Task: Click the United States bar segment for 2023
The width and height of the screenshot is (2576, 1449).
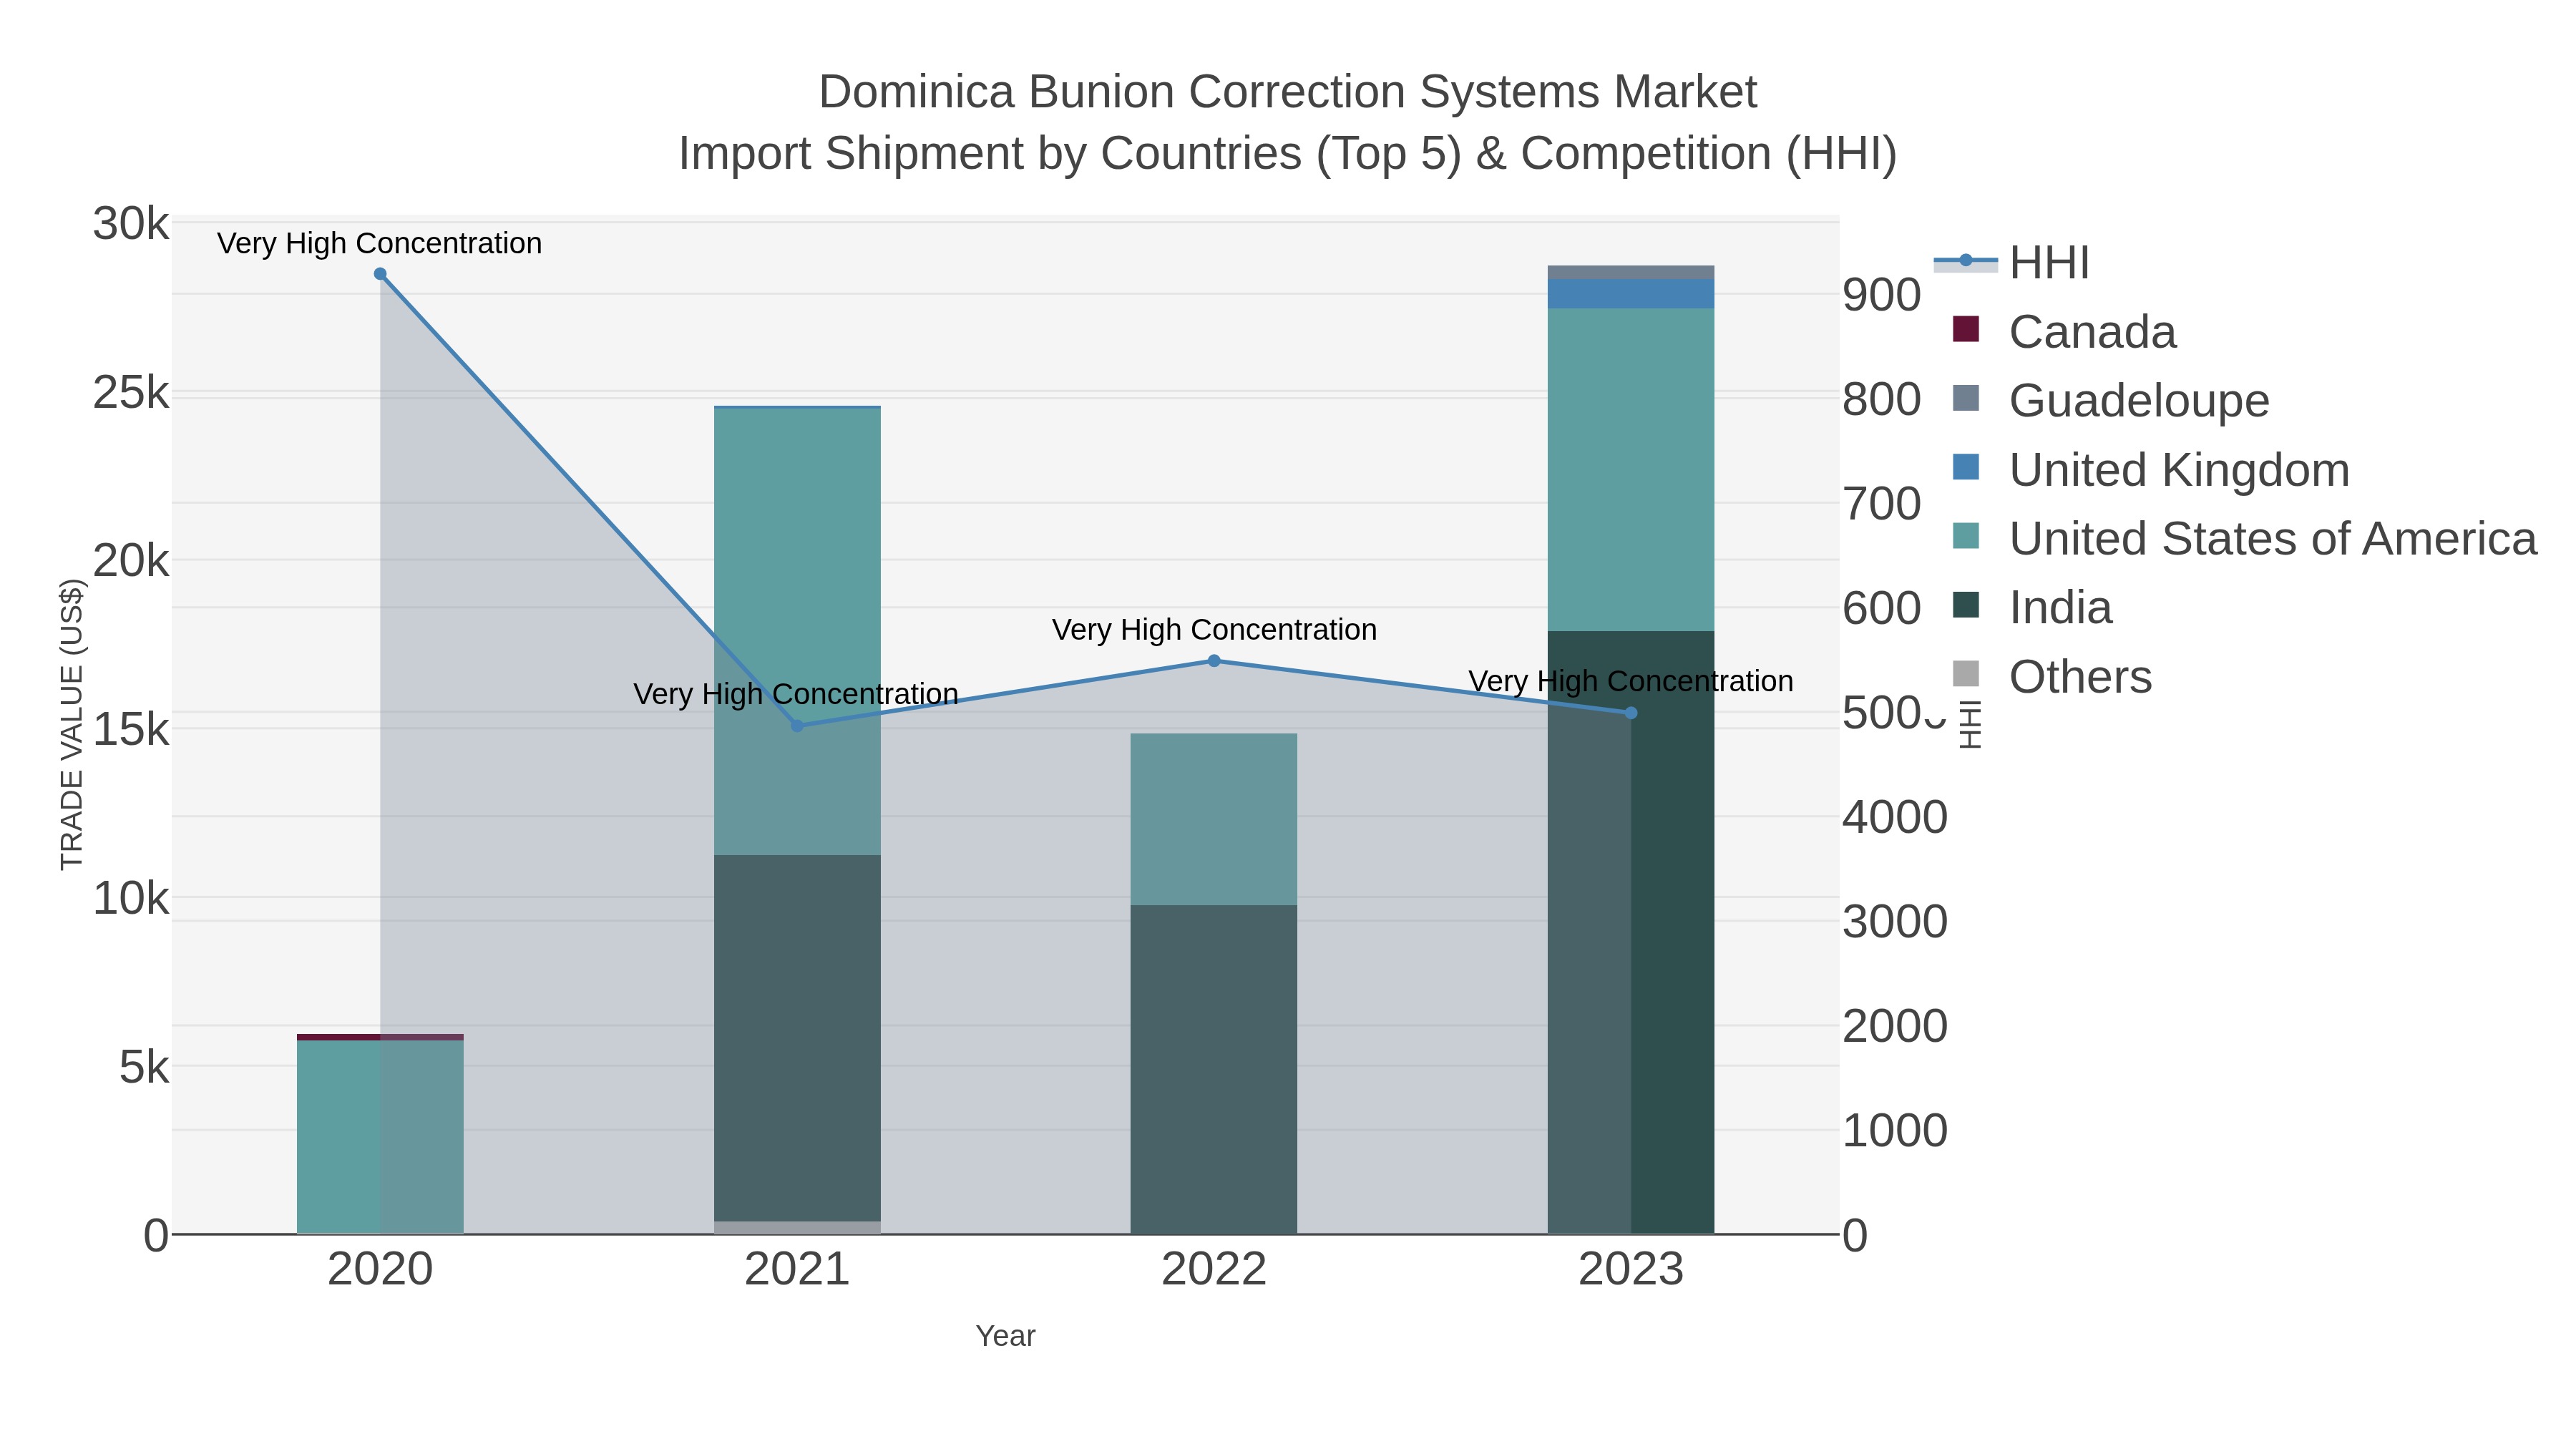Action: (1631, 470)
